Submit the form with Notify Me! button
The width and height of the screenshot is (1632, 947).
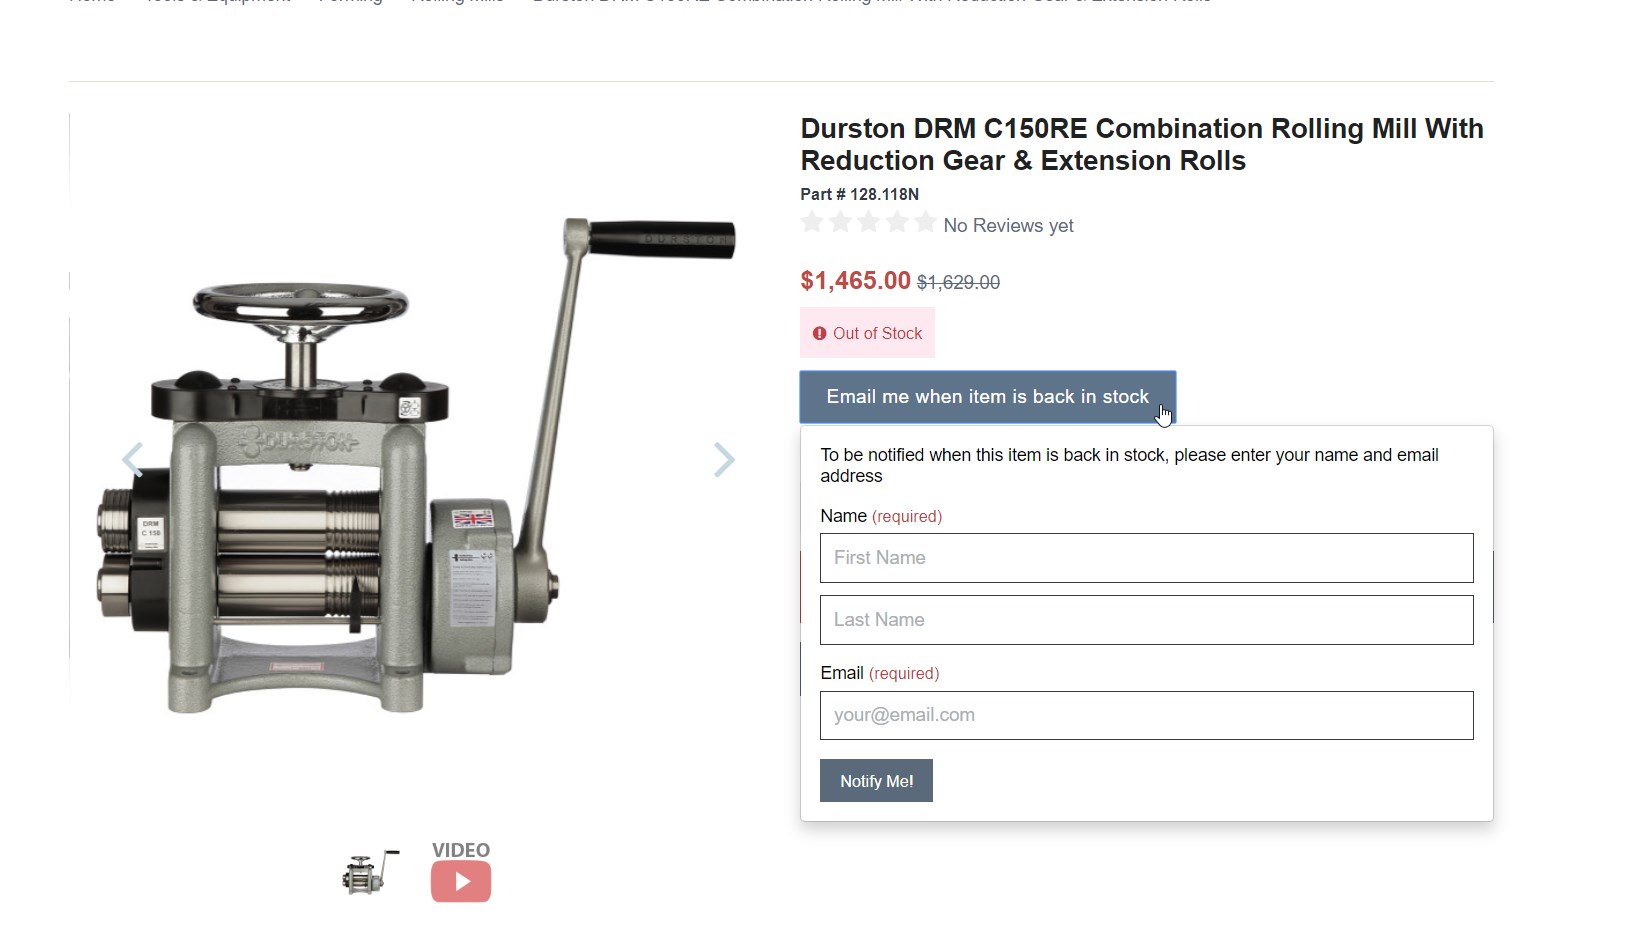tap(876, 781)
